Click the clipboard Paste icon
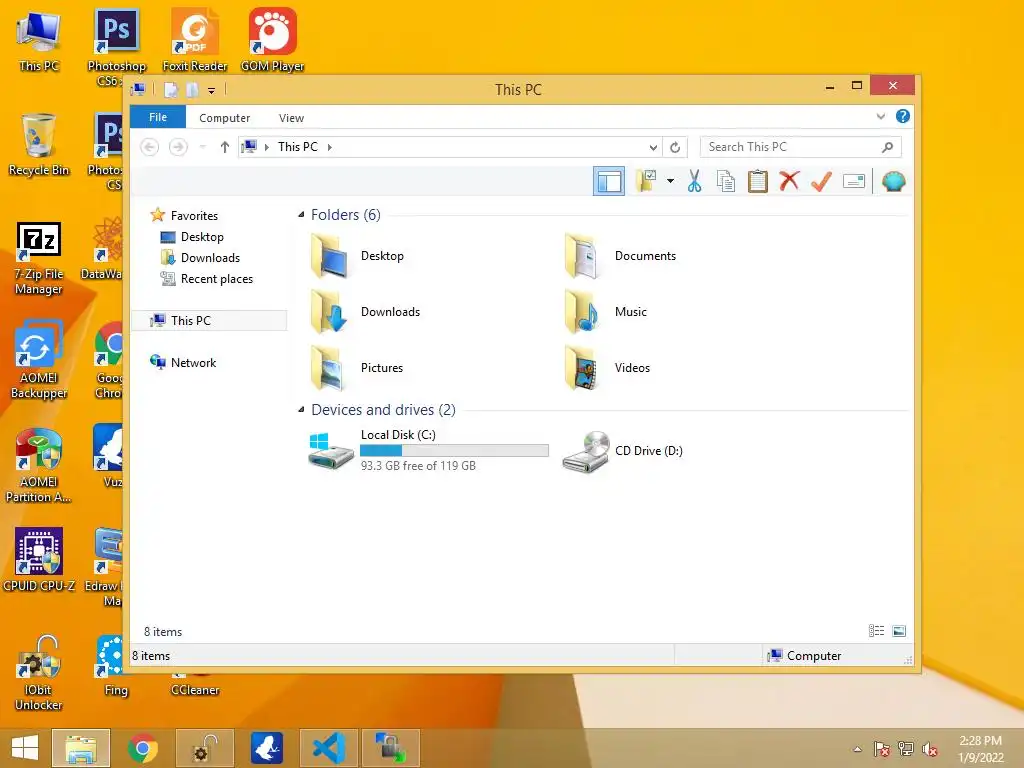Screen dimensions: 1024x768 tap(758, 181)
